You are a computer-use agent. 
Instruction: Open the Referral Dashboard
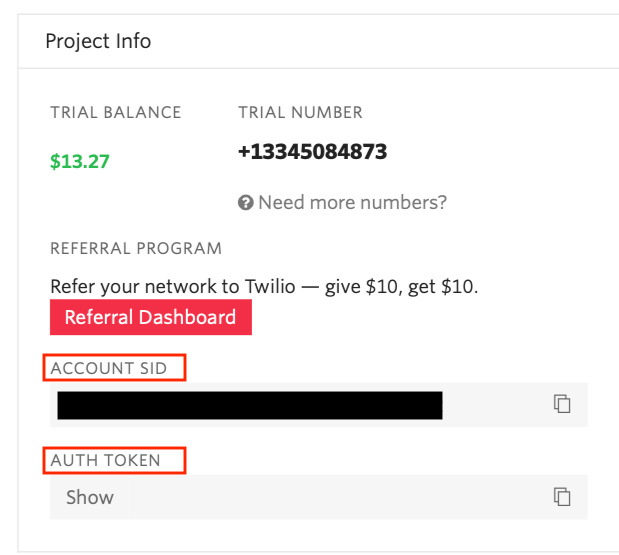tap(150, 317)
